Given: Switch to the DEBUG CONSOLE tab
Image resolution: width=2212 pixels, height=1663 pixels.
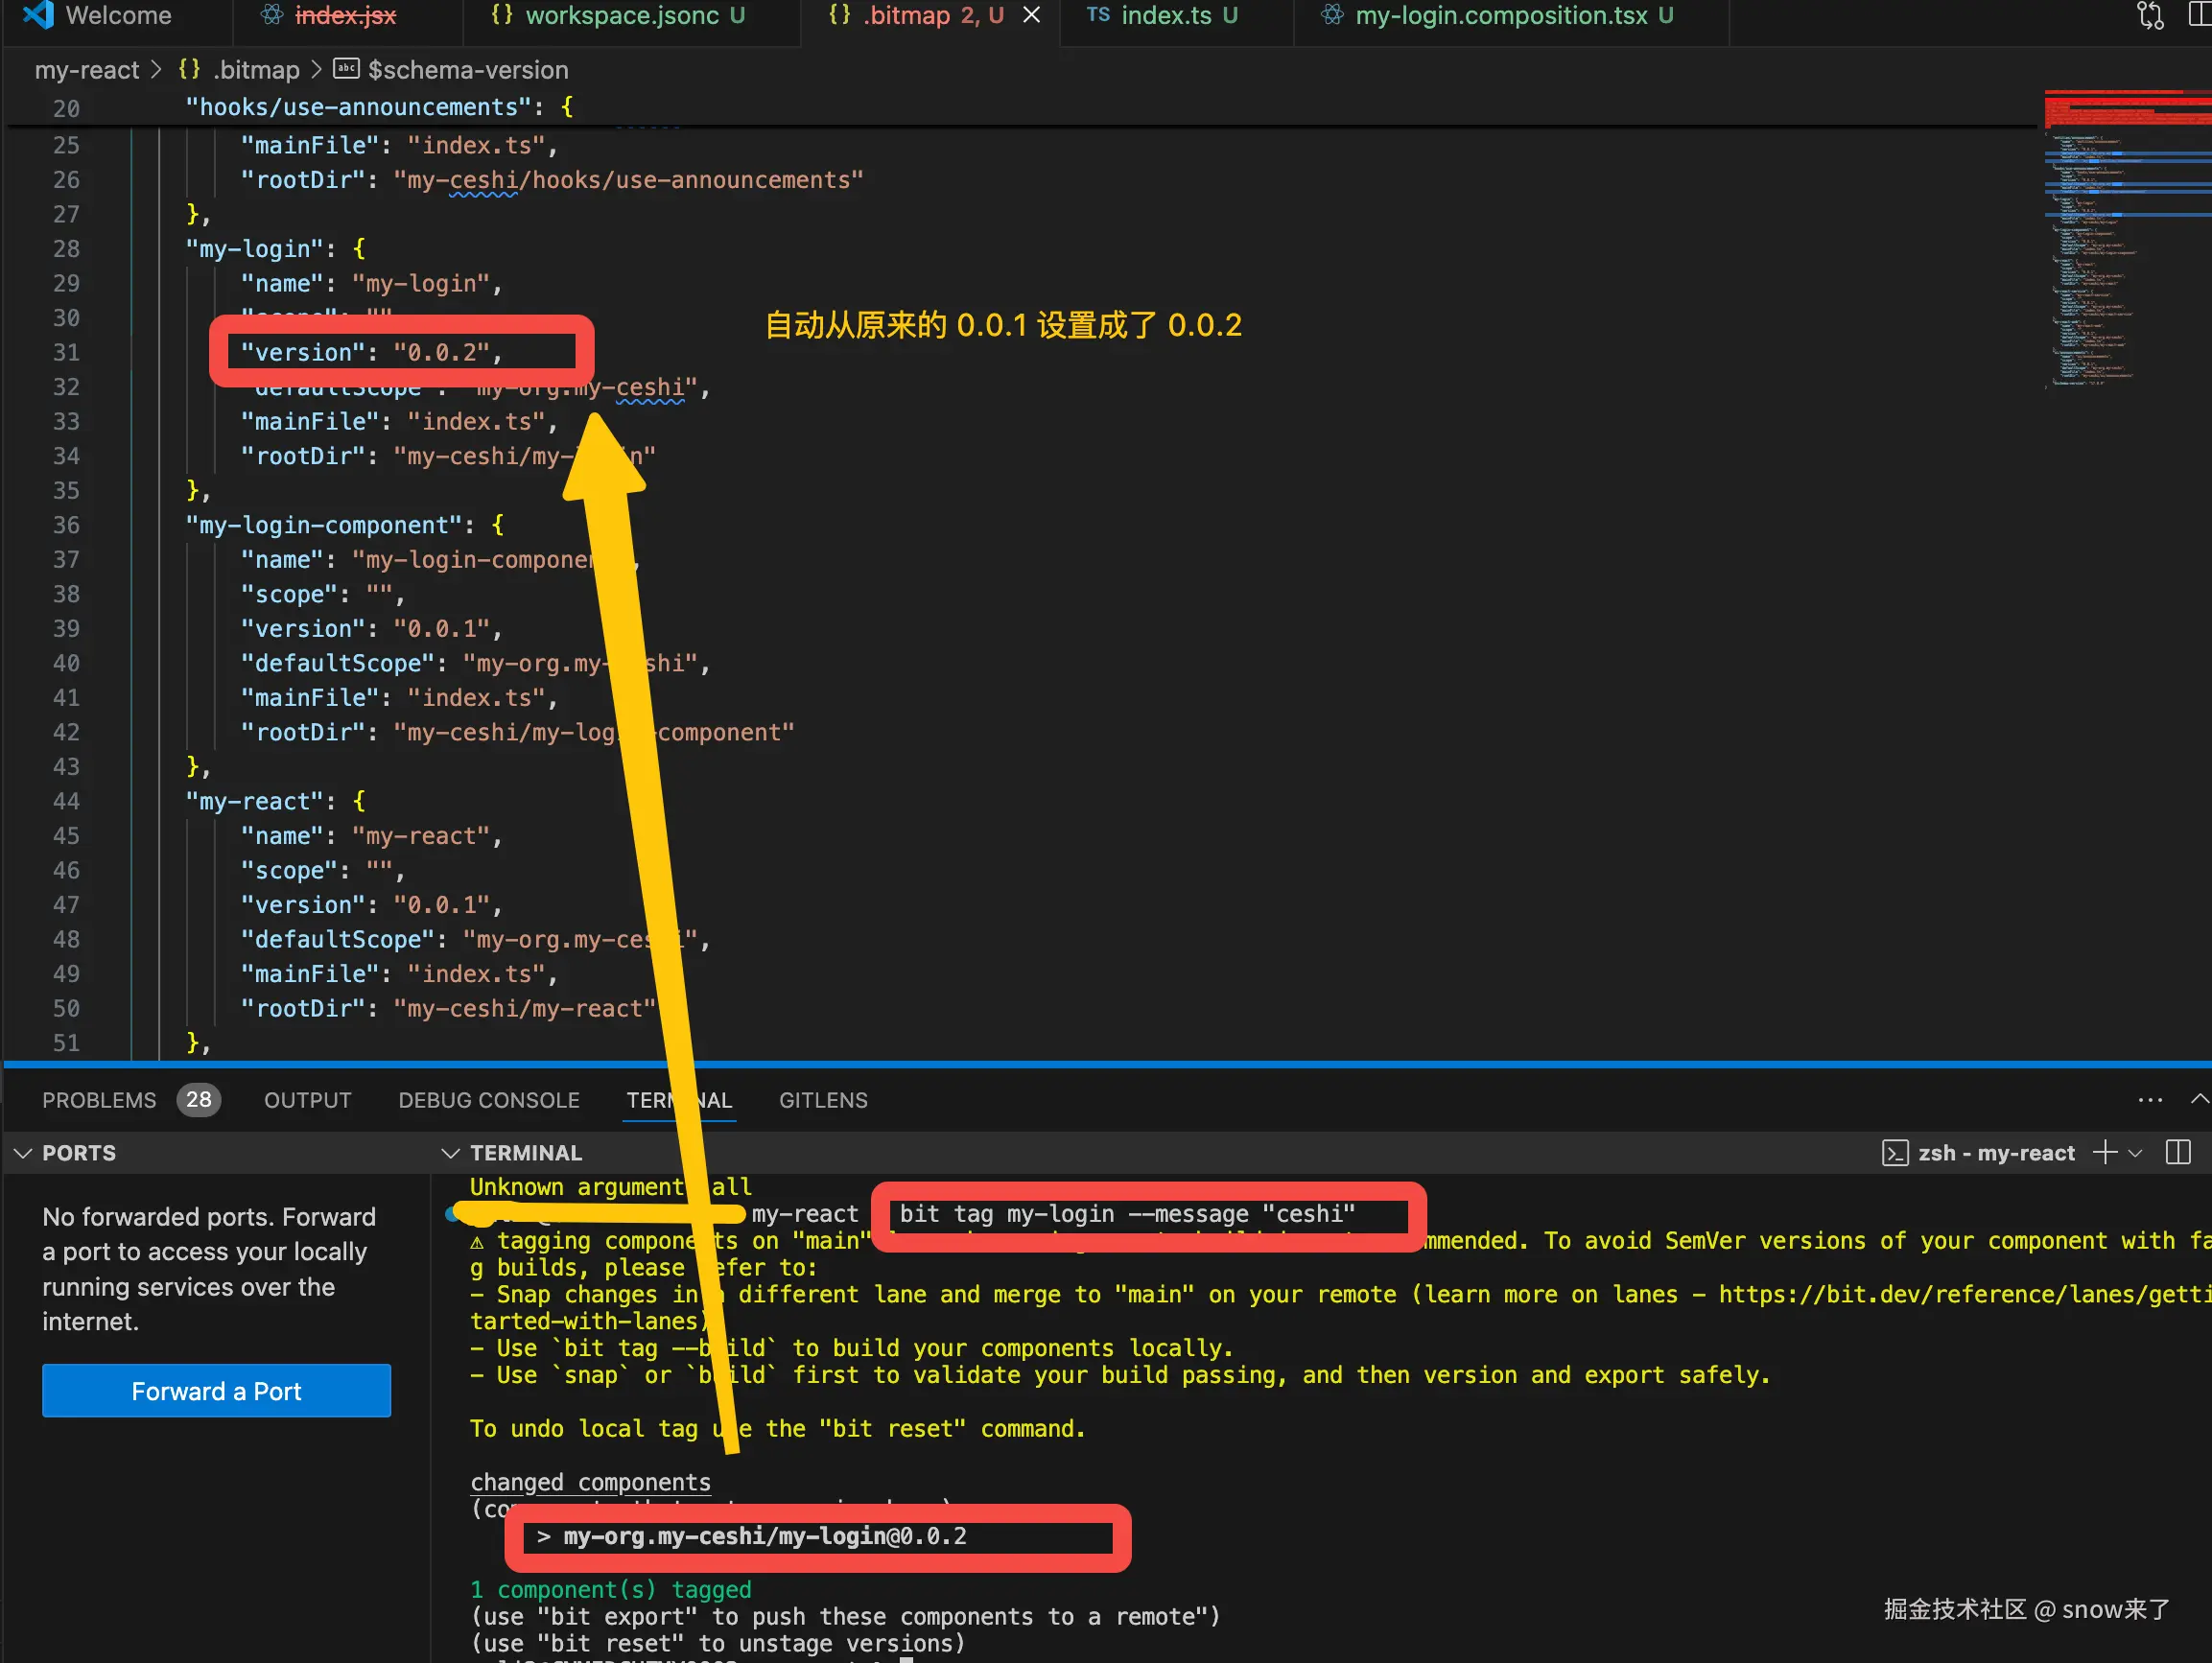Looking at the screenshot, I should tap(488, 1100).
